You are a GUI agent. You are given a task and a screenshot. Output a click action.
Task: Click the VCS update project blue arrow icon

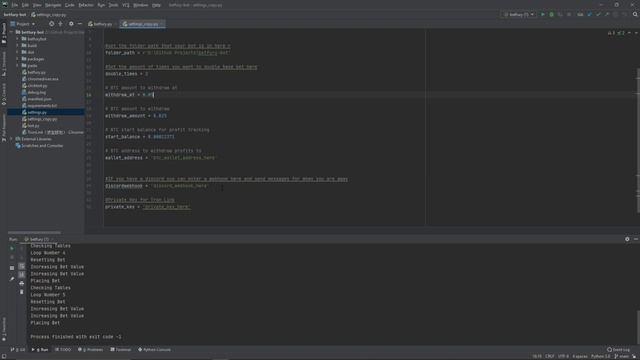point(589,14)
